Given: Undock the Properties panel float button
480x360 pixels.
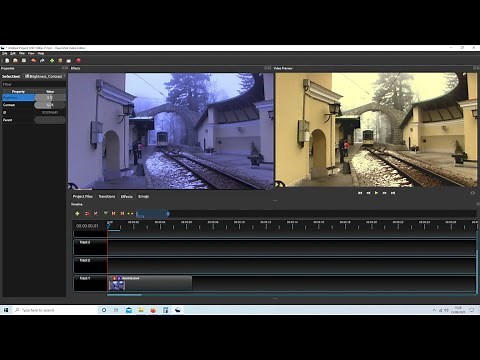Looking at the screenshot, I should (63, 68).
